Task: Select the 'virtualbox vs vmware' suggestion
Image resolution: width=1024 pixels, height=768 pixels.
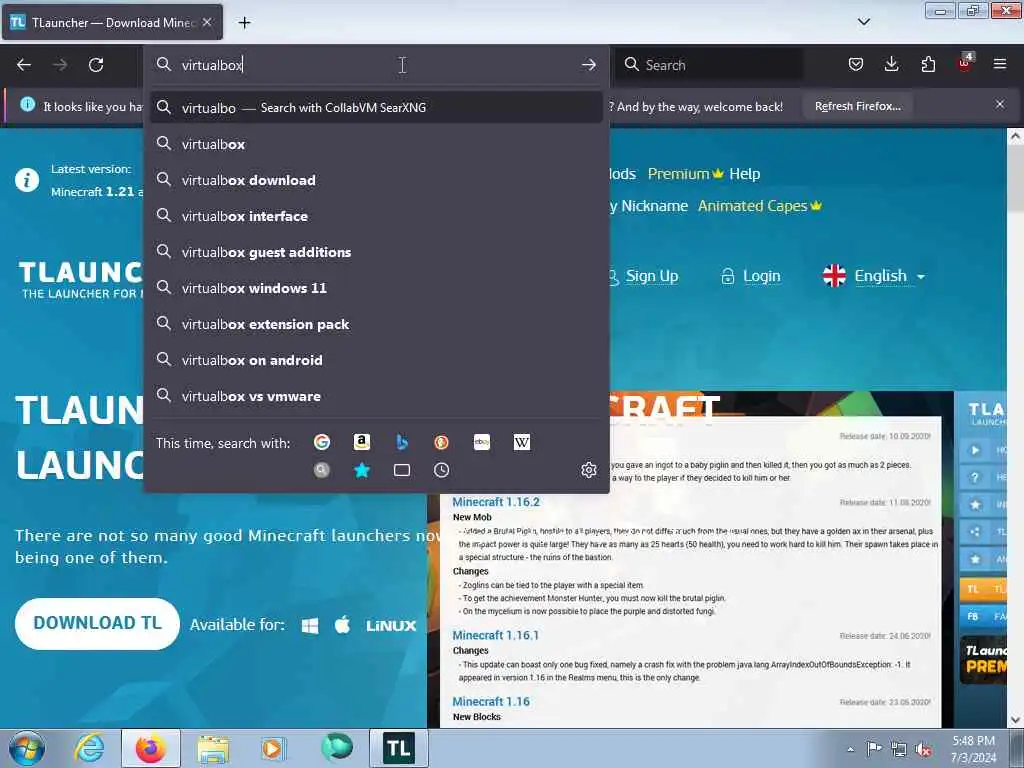Action: (x=376, y=396)
